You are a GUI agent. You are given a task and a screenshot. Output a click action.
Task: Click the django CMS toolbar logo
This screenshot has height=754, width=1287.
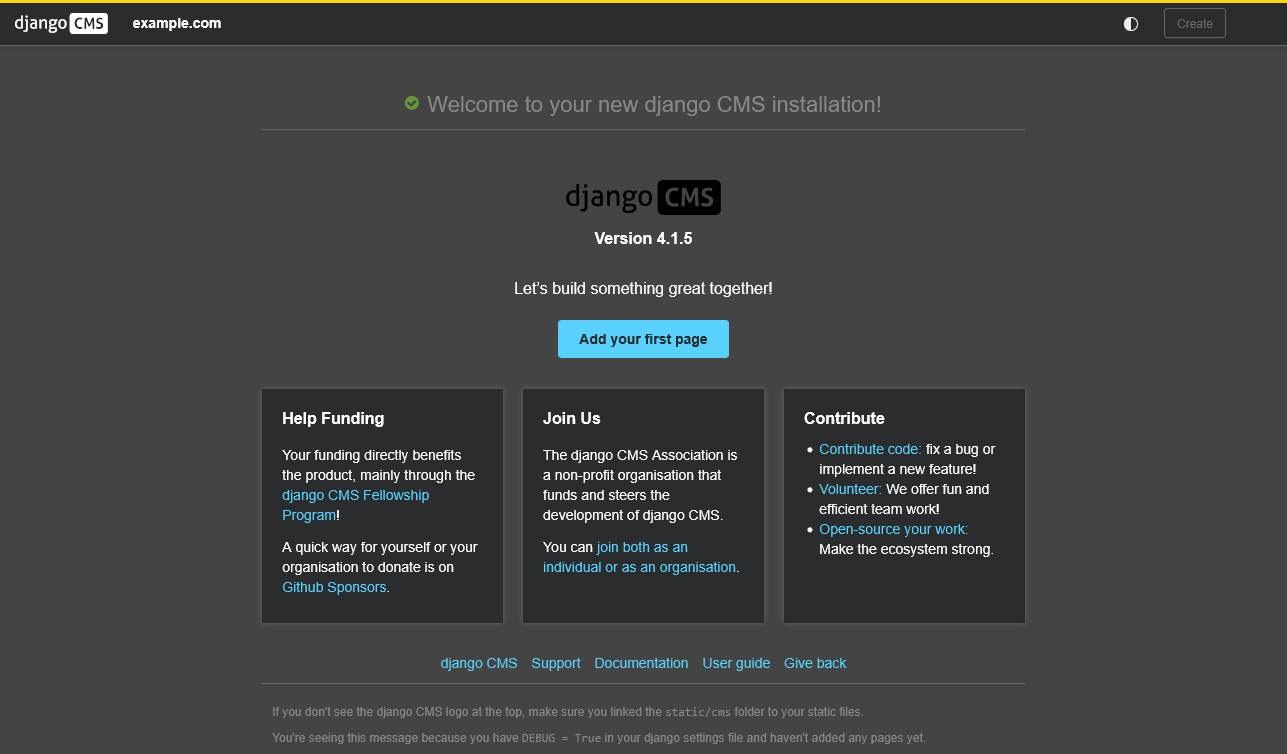(x=61, y=23)
